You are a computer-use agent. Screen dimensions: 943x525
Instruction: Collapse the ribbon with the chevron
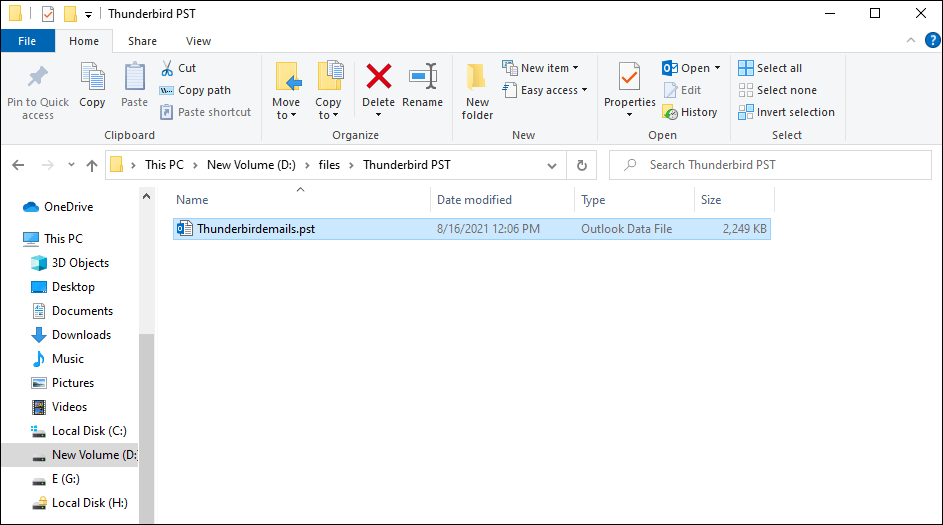click(911, 40)
